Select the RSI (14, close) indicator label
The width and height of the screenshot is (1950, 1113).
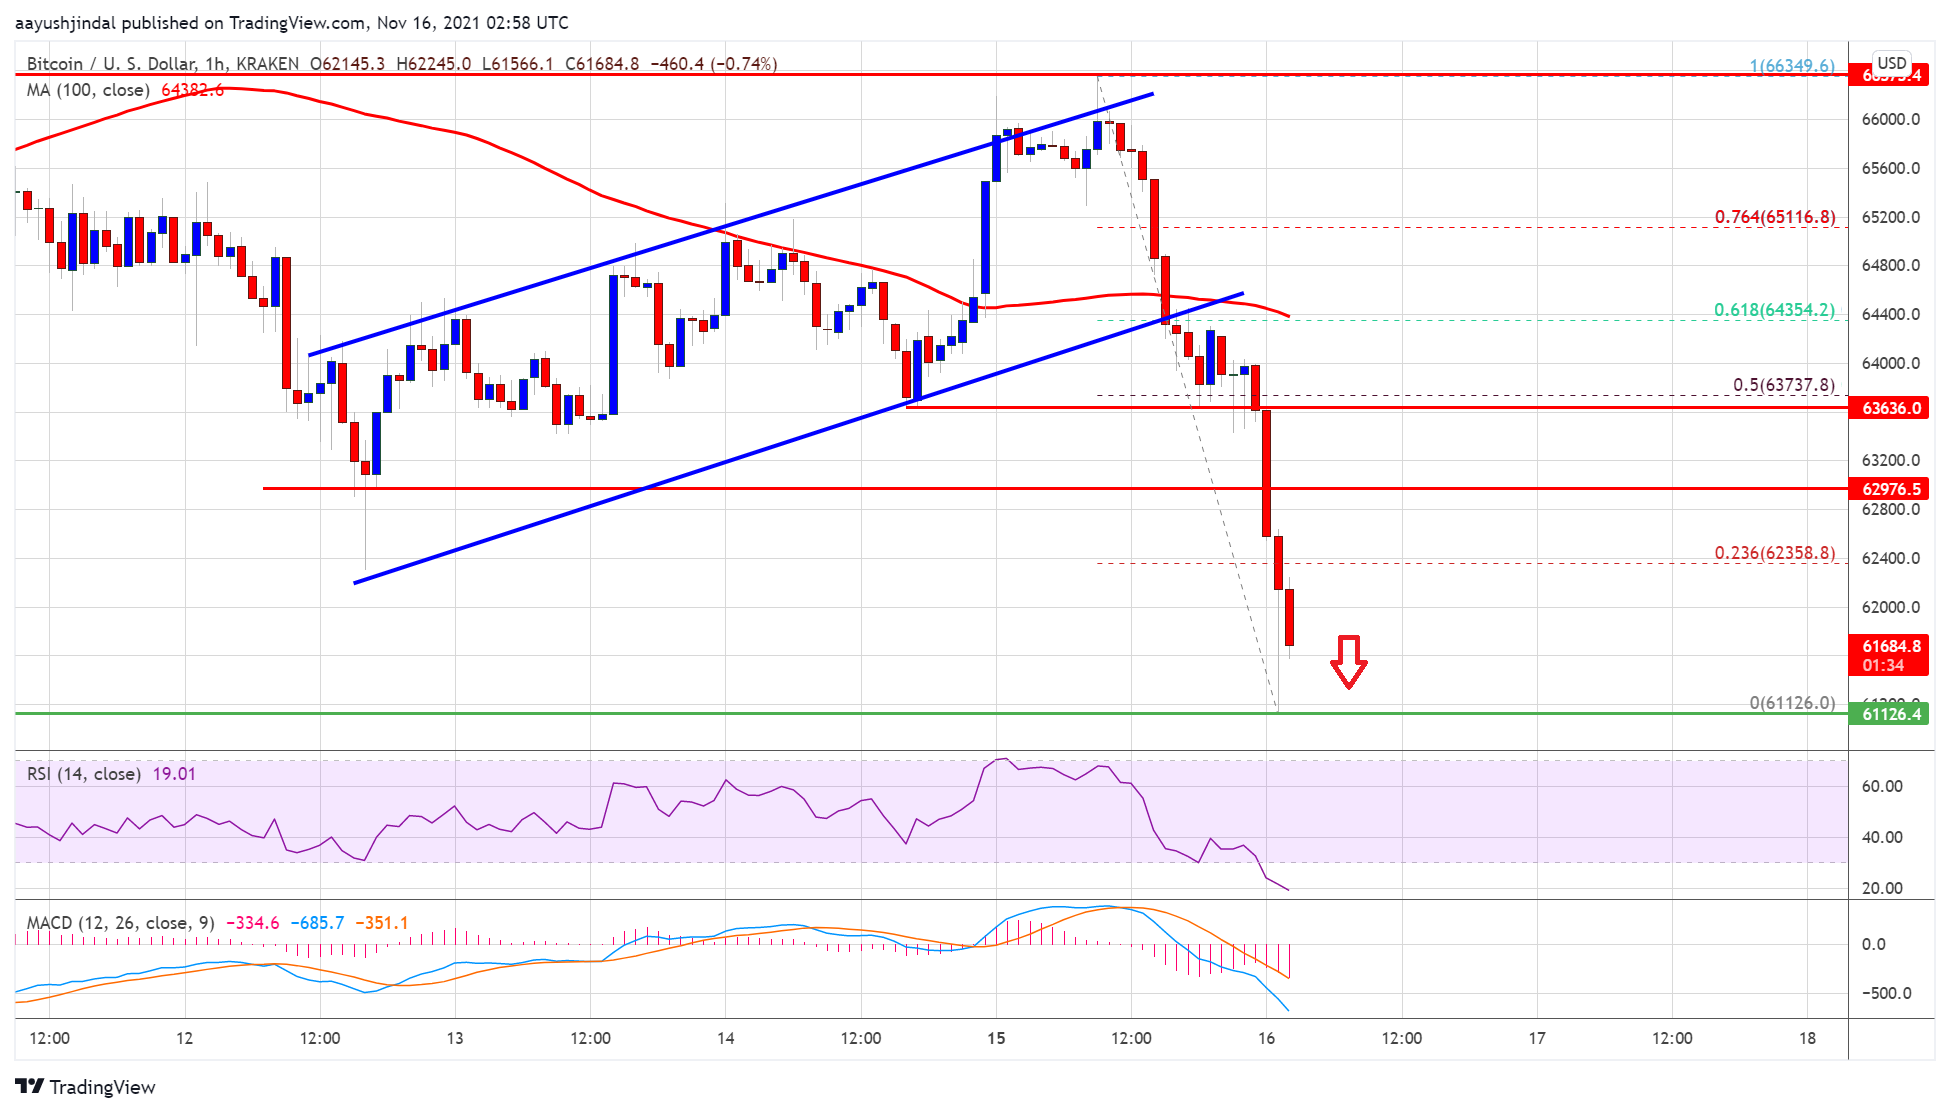pyautogui.click(x=83, y=774)
